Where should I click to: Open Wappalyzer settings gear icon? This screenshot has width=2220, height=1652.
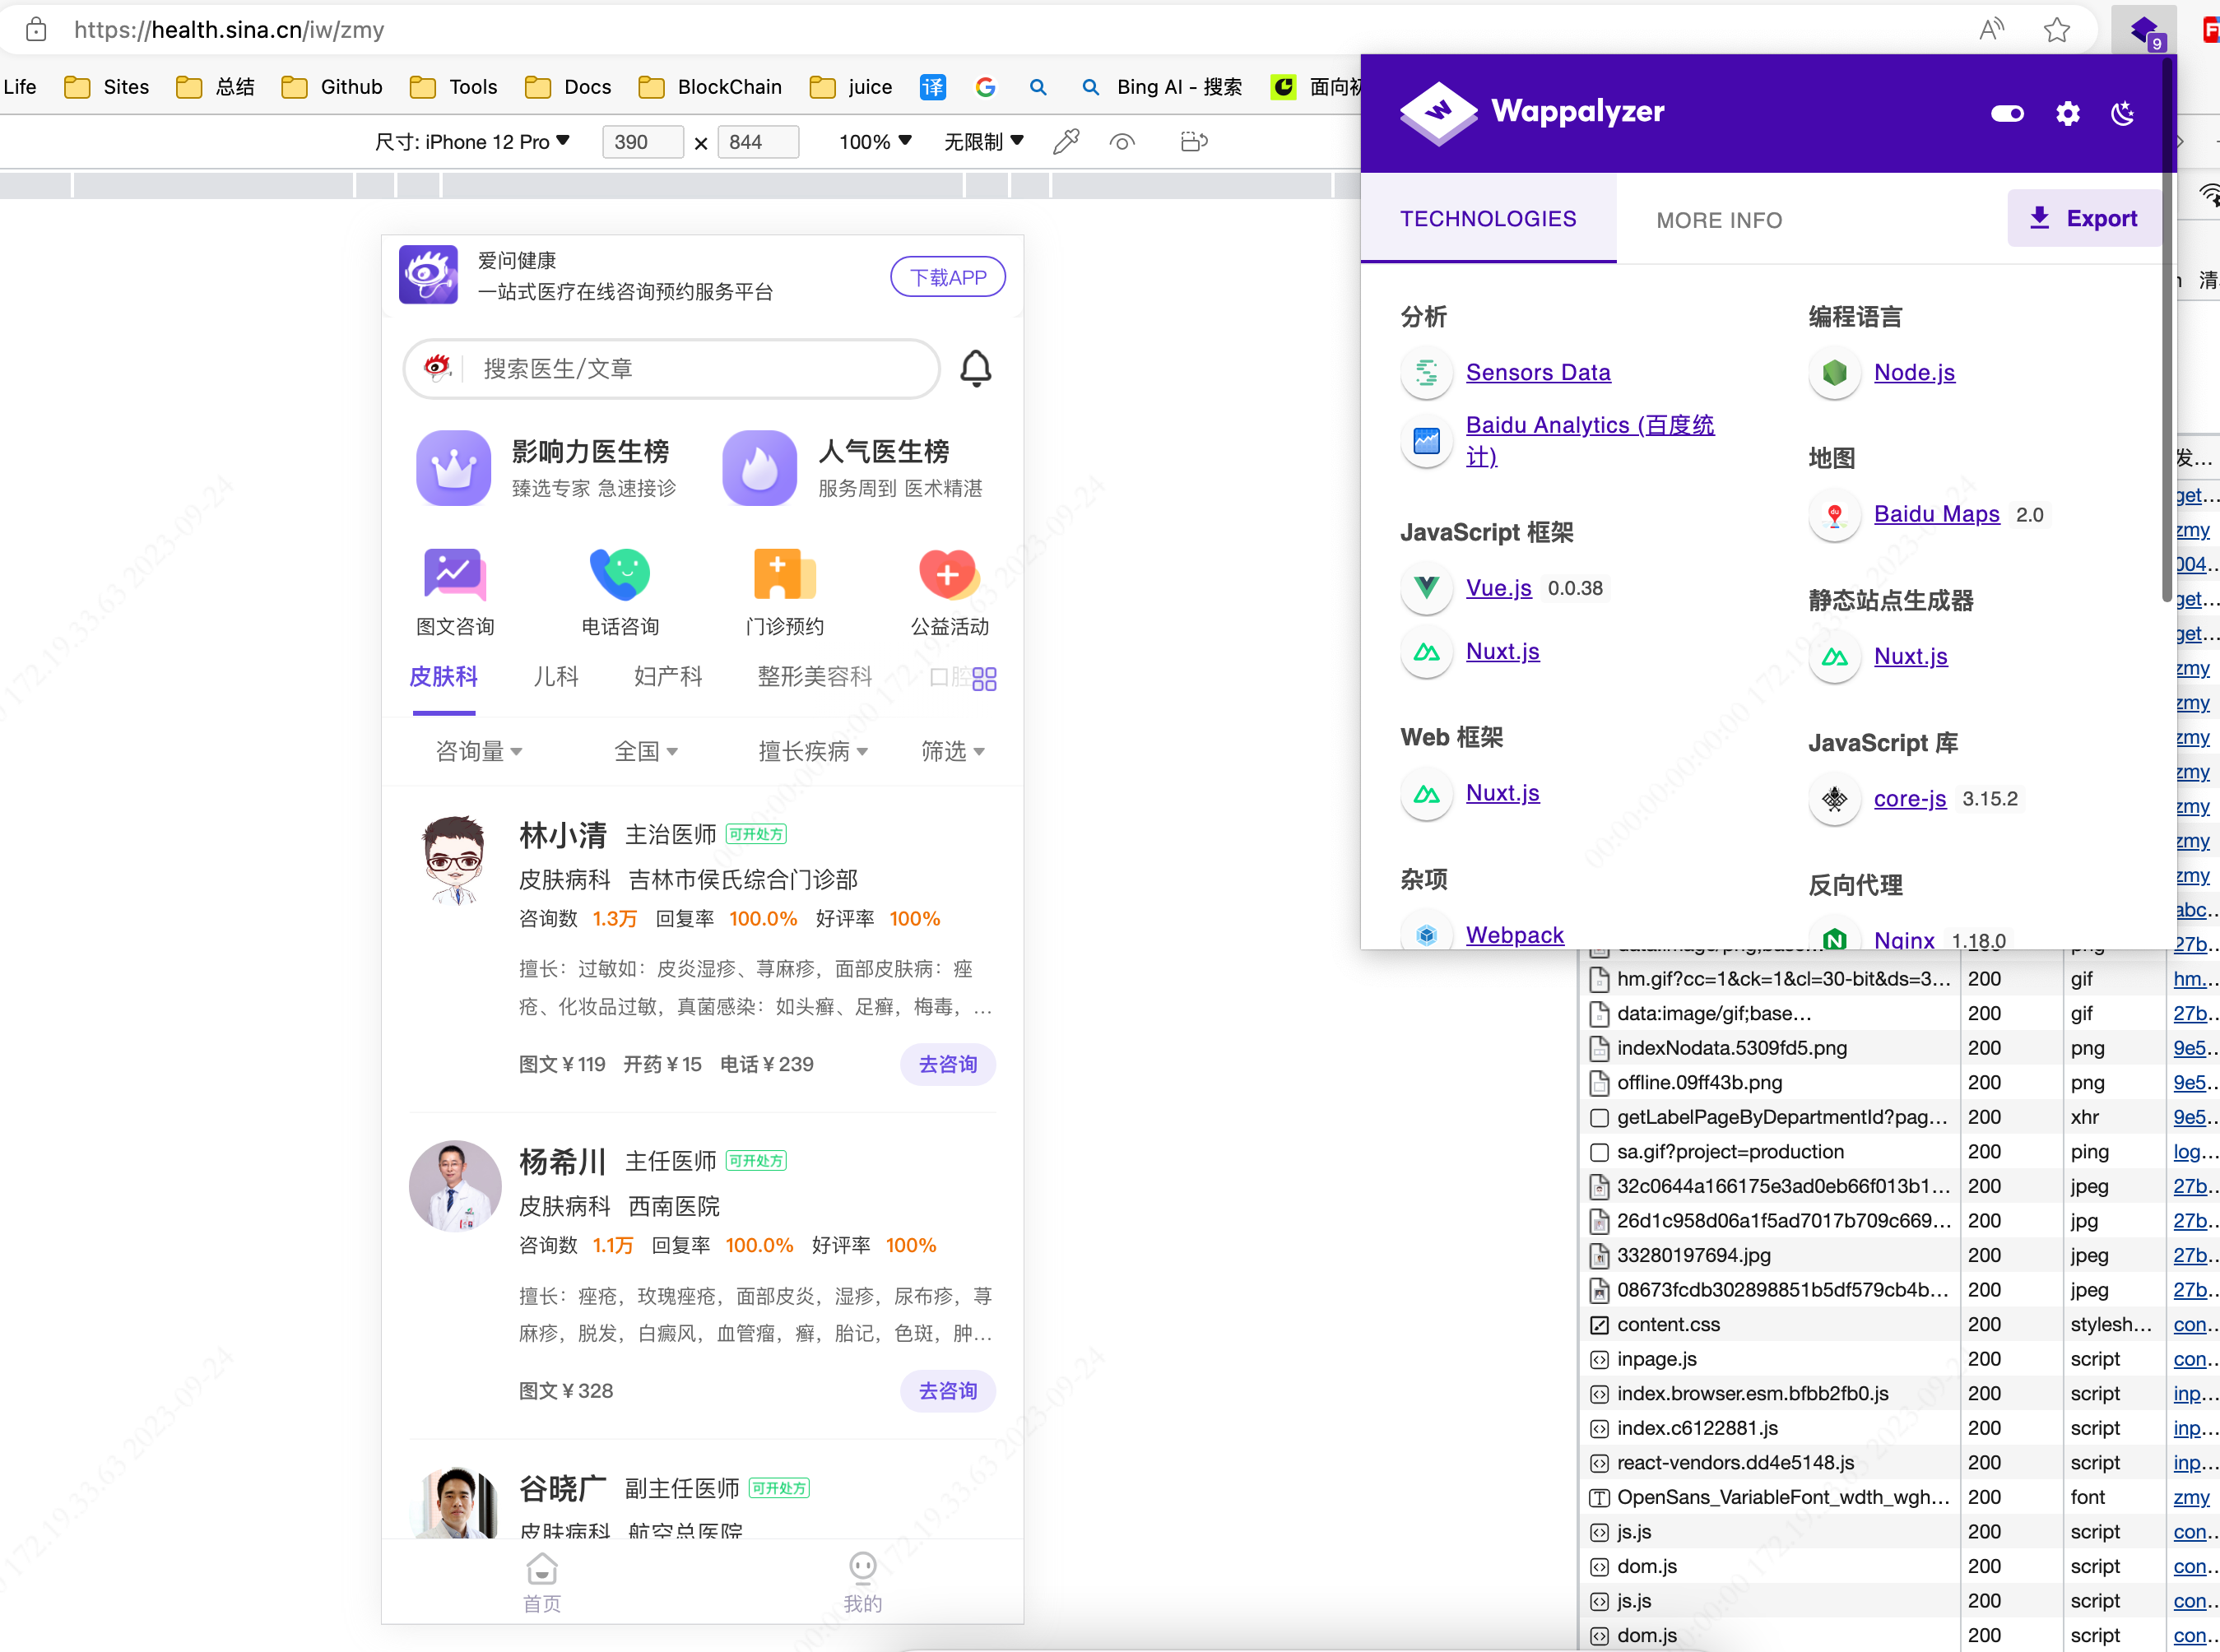tap(2068, 113)
